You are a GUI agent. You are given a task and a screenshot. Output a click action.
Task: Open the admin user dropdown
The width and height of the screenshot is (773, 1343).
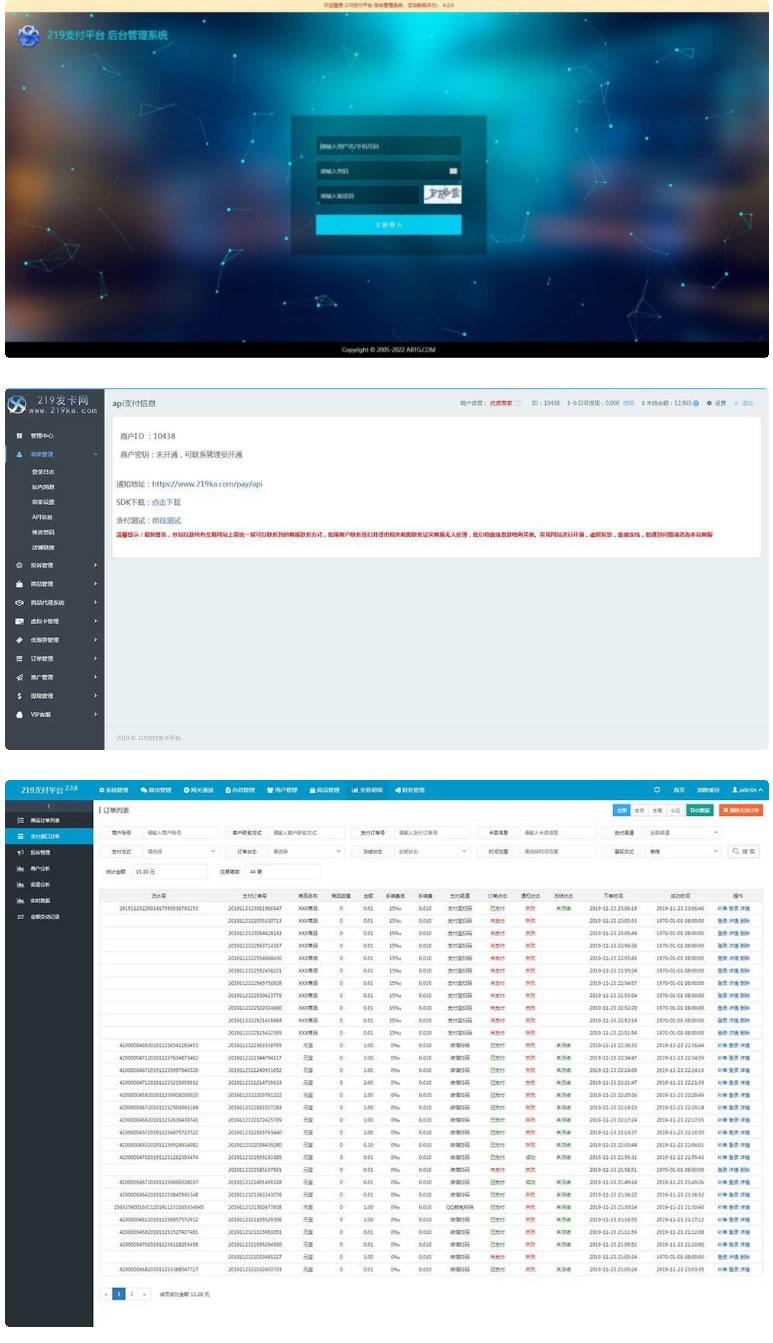(746, 790)
